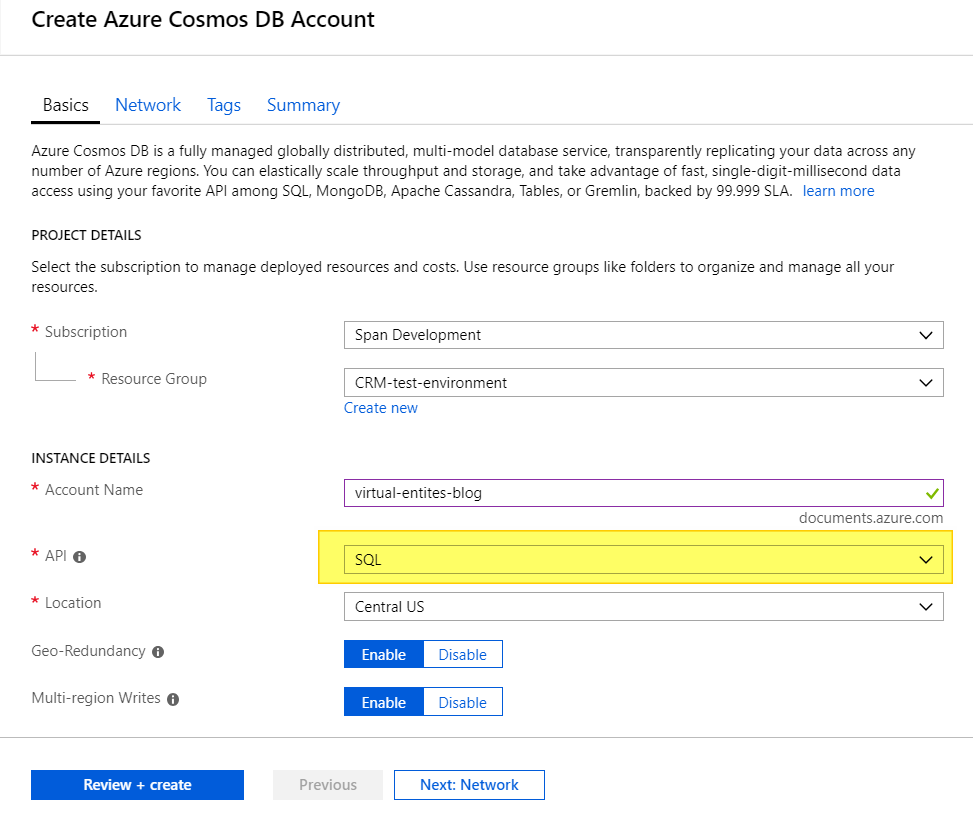The image size is (973, 814).
Task: Click the API info icon
Action: pyautogui.click(x=79, y=557)
